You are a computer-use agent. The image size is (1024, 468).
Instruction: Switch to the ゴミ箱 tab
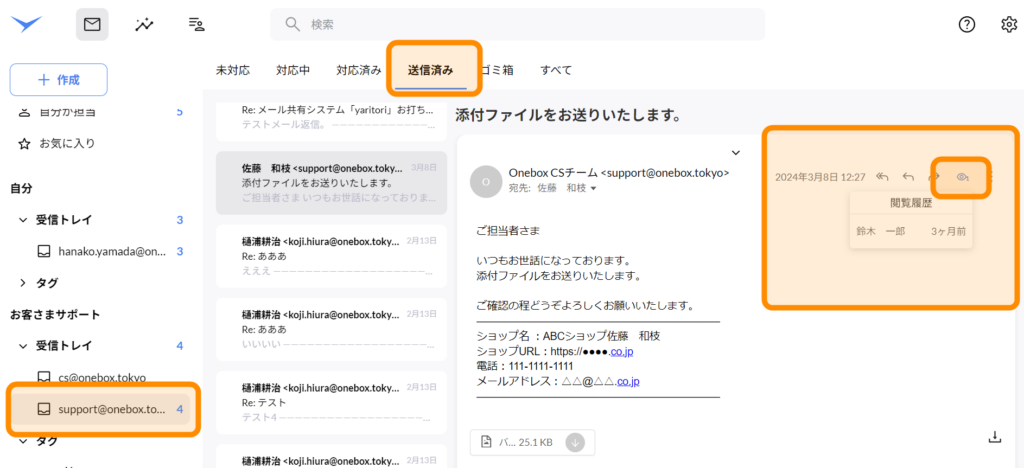pos(496,70)
